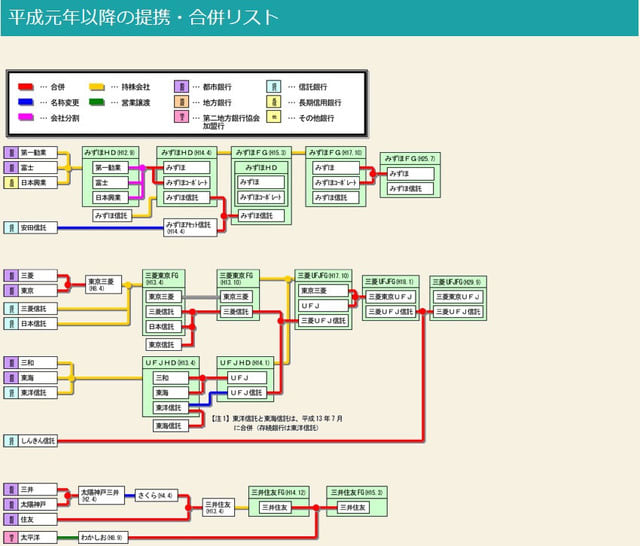This screenshot has width=640, height=546.
Task: Click the その他銀行 legend icon
Action: coord(275,118)
